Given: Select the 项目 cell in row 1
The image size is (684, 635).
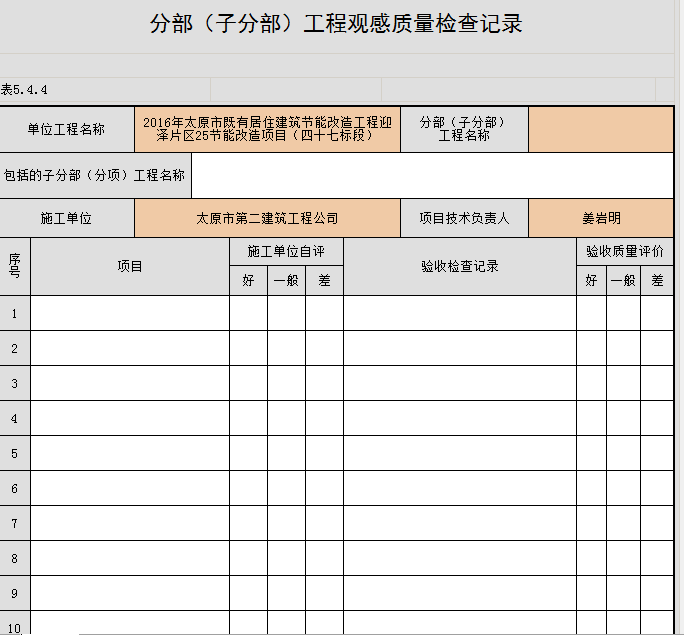Looking at the screenshot, I should tap(130, 313).
